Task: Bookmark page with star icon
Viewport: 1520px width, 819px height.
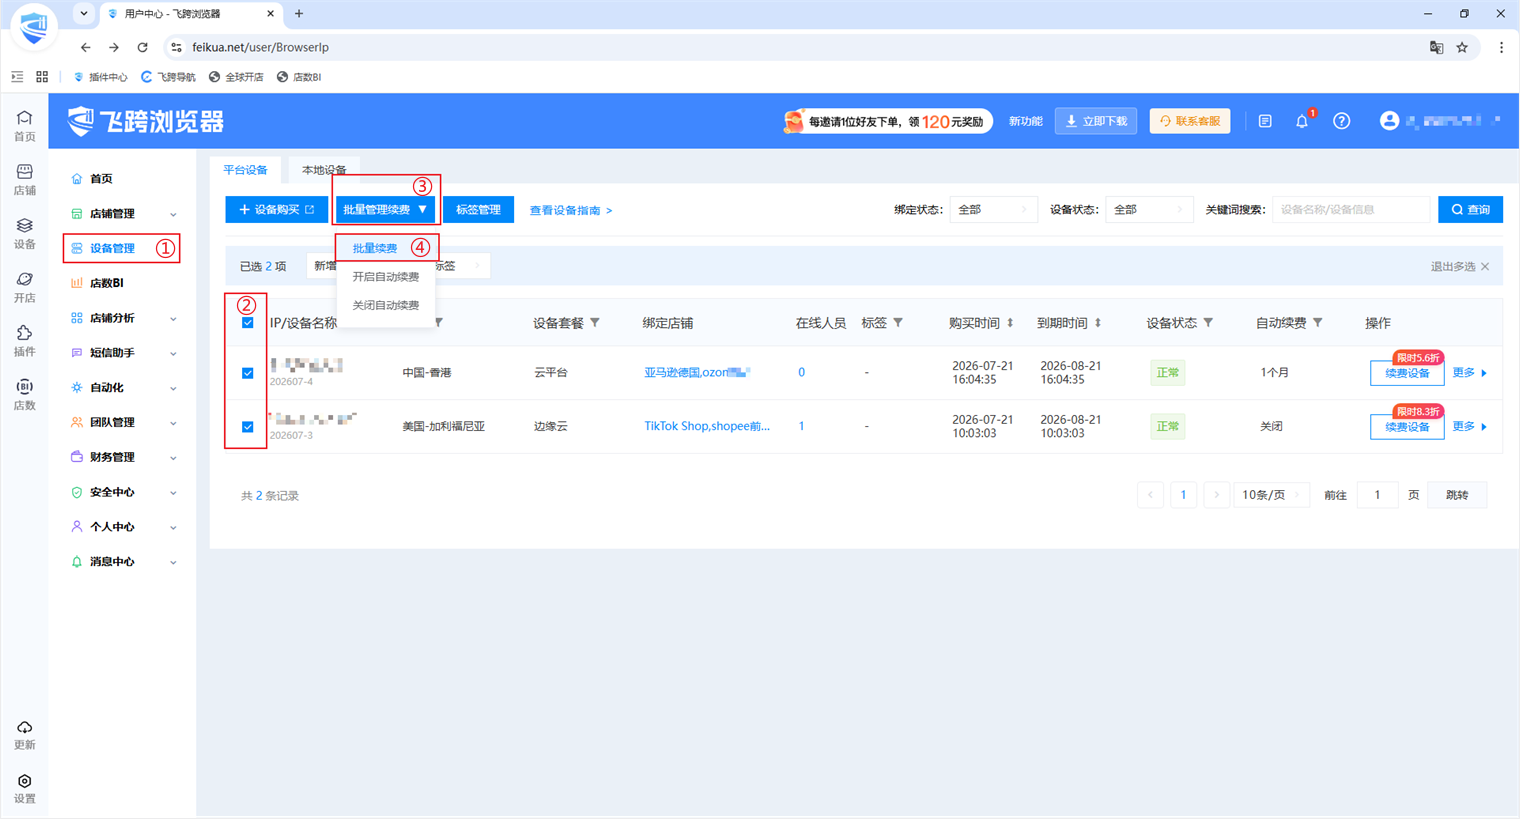Action: 1462,47
